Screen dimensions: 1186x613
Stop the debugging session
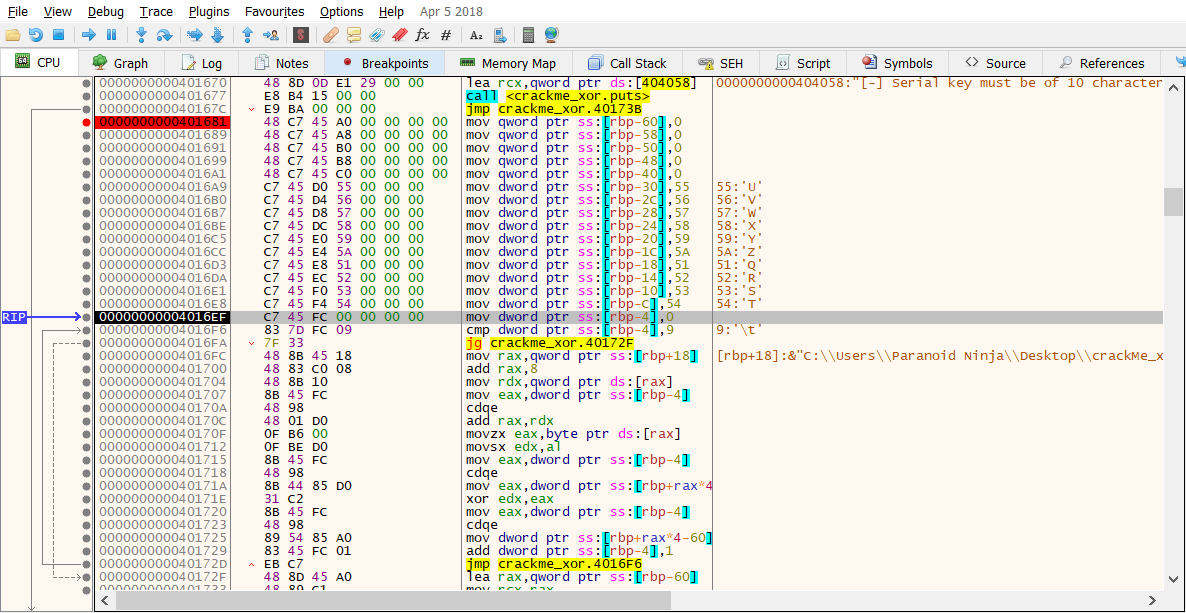click(x=58, y=35)
